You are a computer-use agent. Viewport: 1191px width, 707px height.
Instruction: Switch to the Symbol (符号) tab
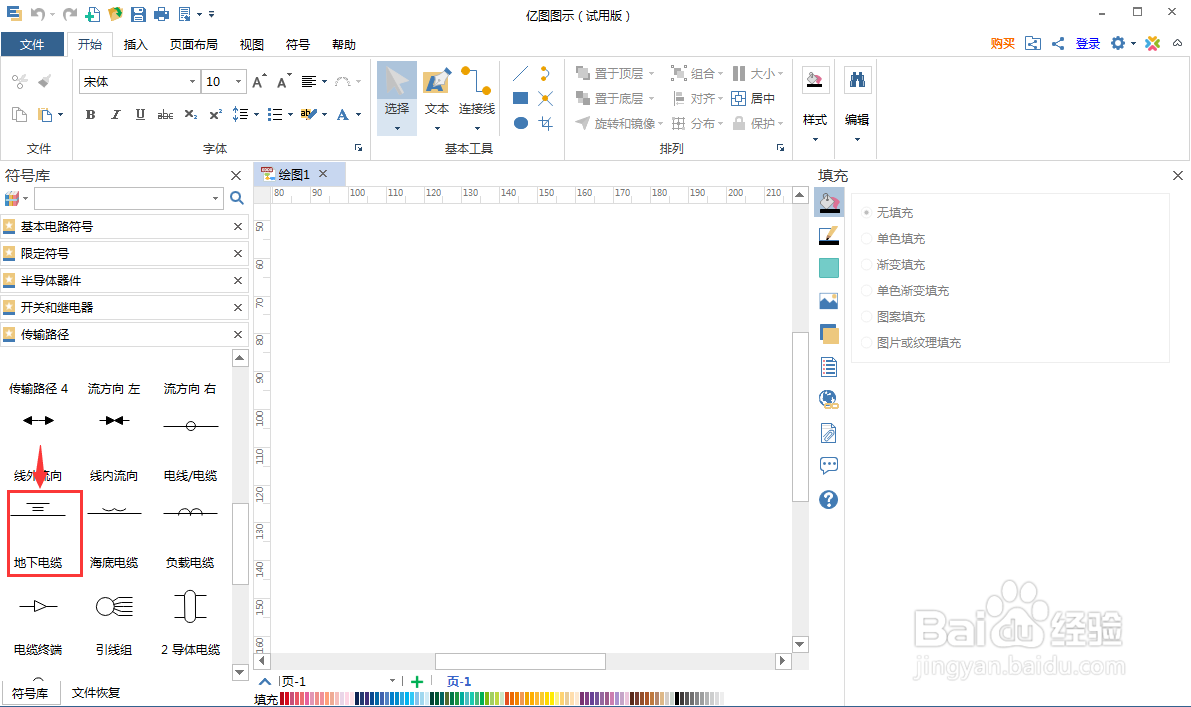(x=298, y=45)
